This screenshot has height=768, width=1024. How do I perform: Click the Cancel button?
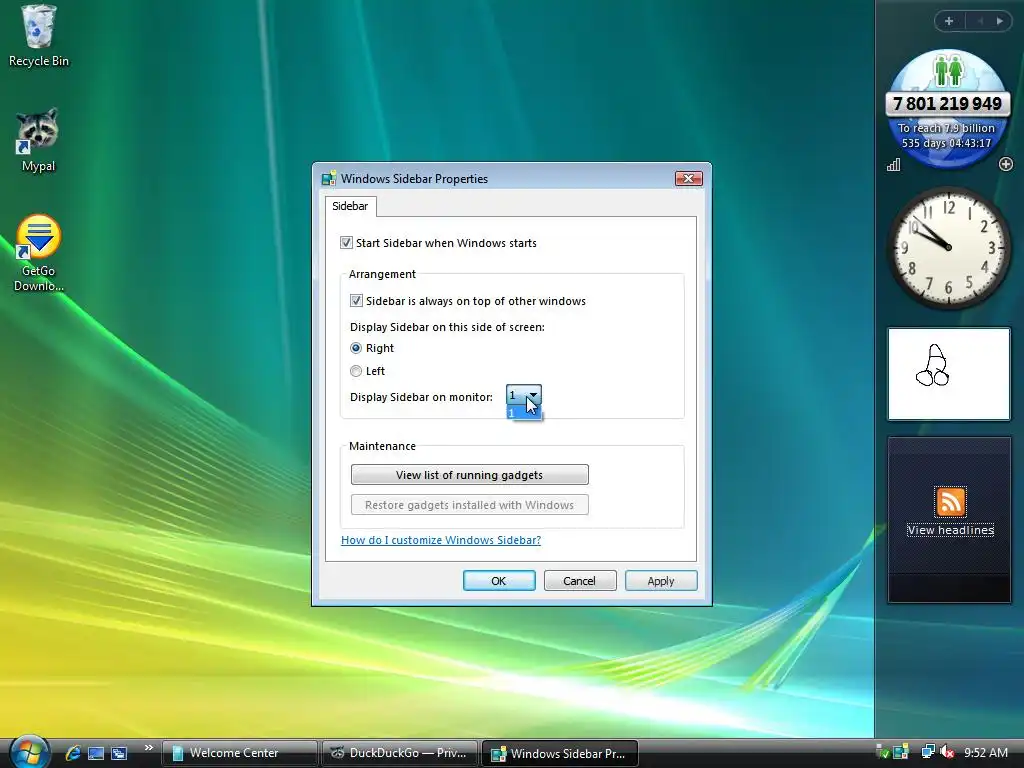pyautogui.click(x=580, y=581)
